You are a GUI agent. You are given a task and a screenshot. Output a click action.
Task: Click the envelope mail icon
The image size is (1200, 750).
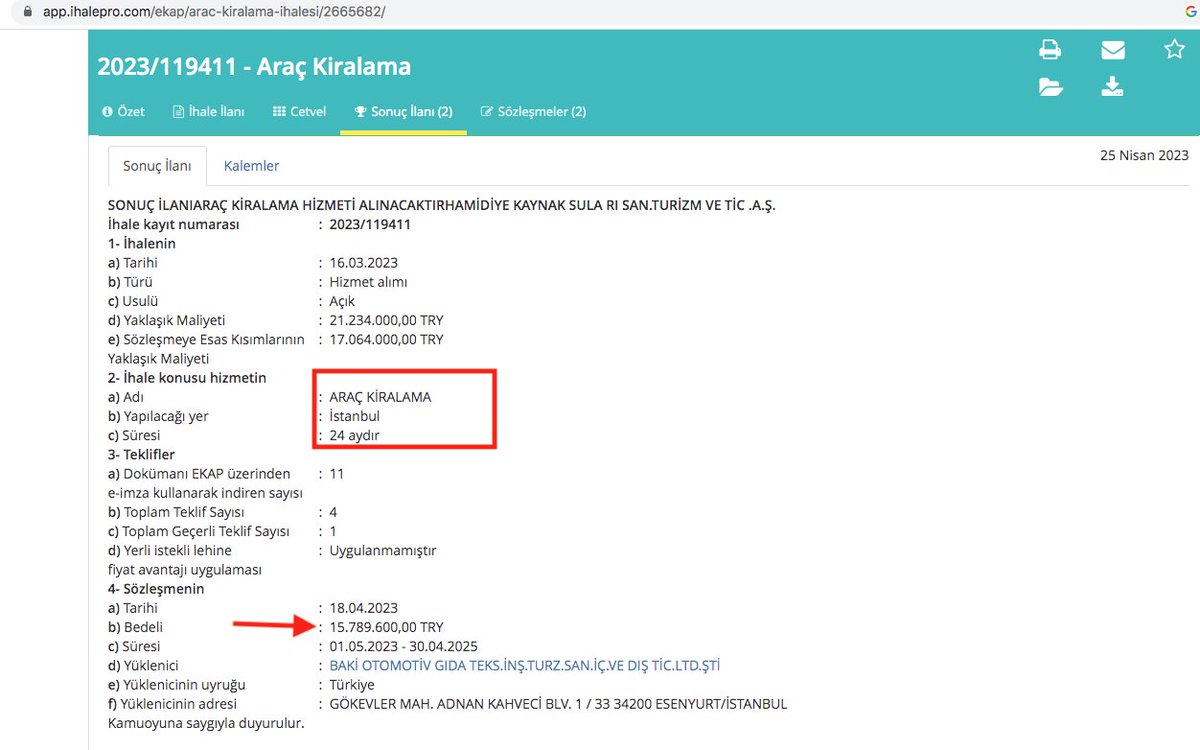tap(1113, 49)
